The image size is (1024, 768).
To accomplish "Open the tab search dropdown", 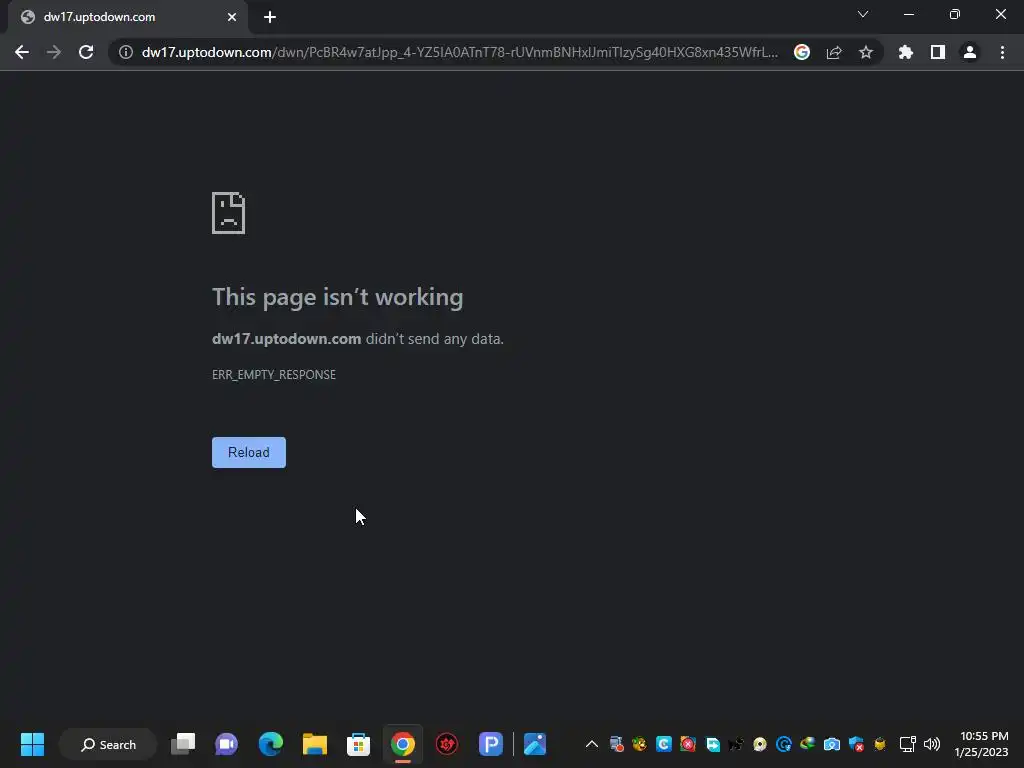I will pos(863,14).
